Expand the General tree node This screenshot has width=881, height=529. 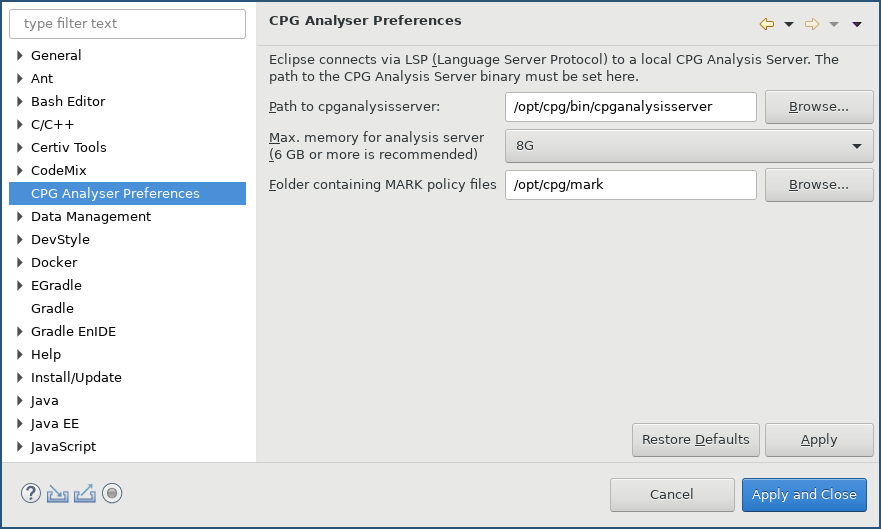(x=20, y=56)
